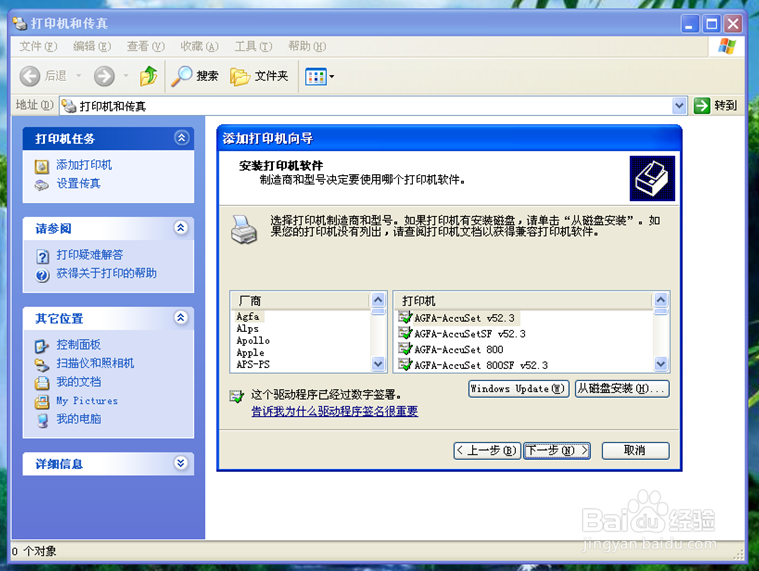Select Alps in the manufacturer list

247,329
